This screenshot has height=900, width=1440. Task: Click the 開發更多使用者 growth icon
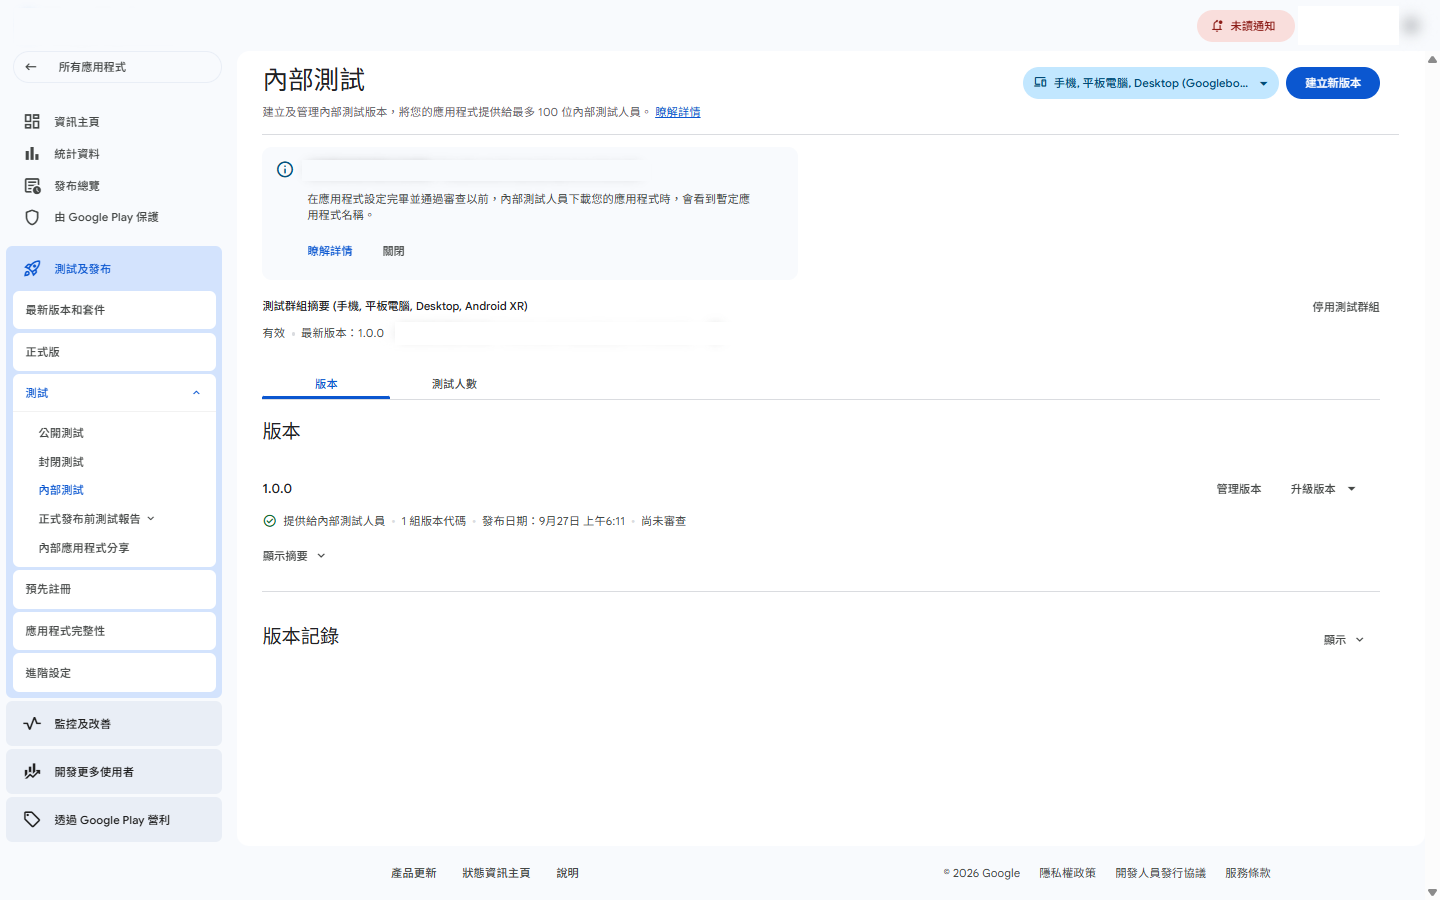(32, 771)
